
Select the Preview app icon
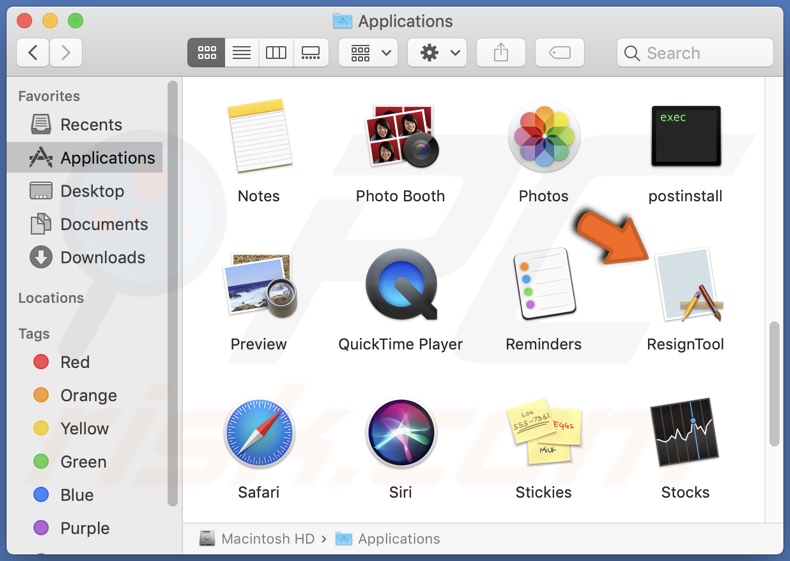pos(260,285)
